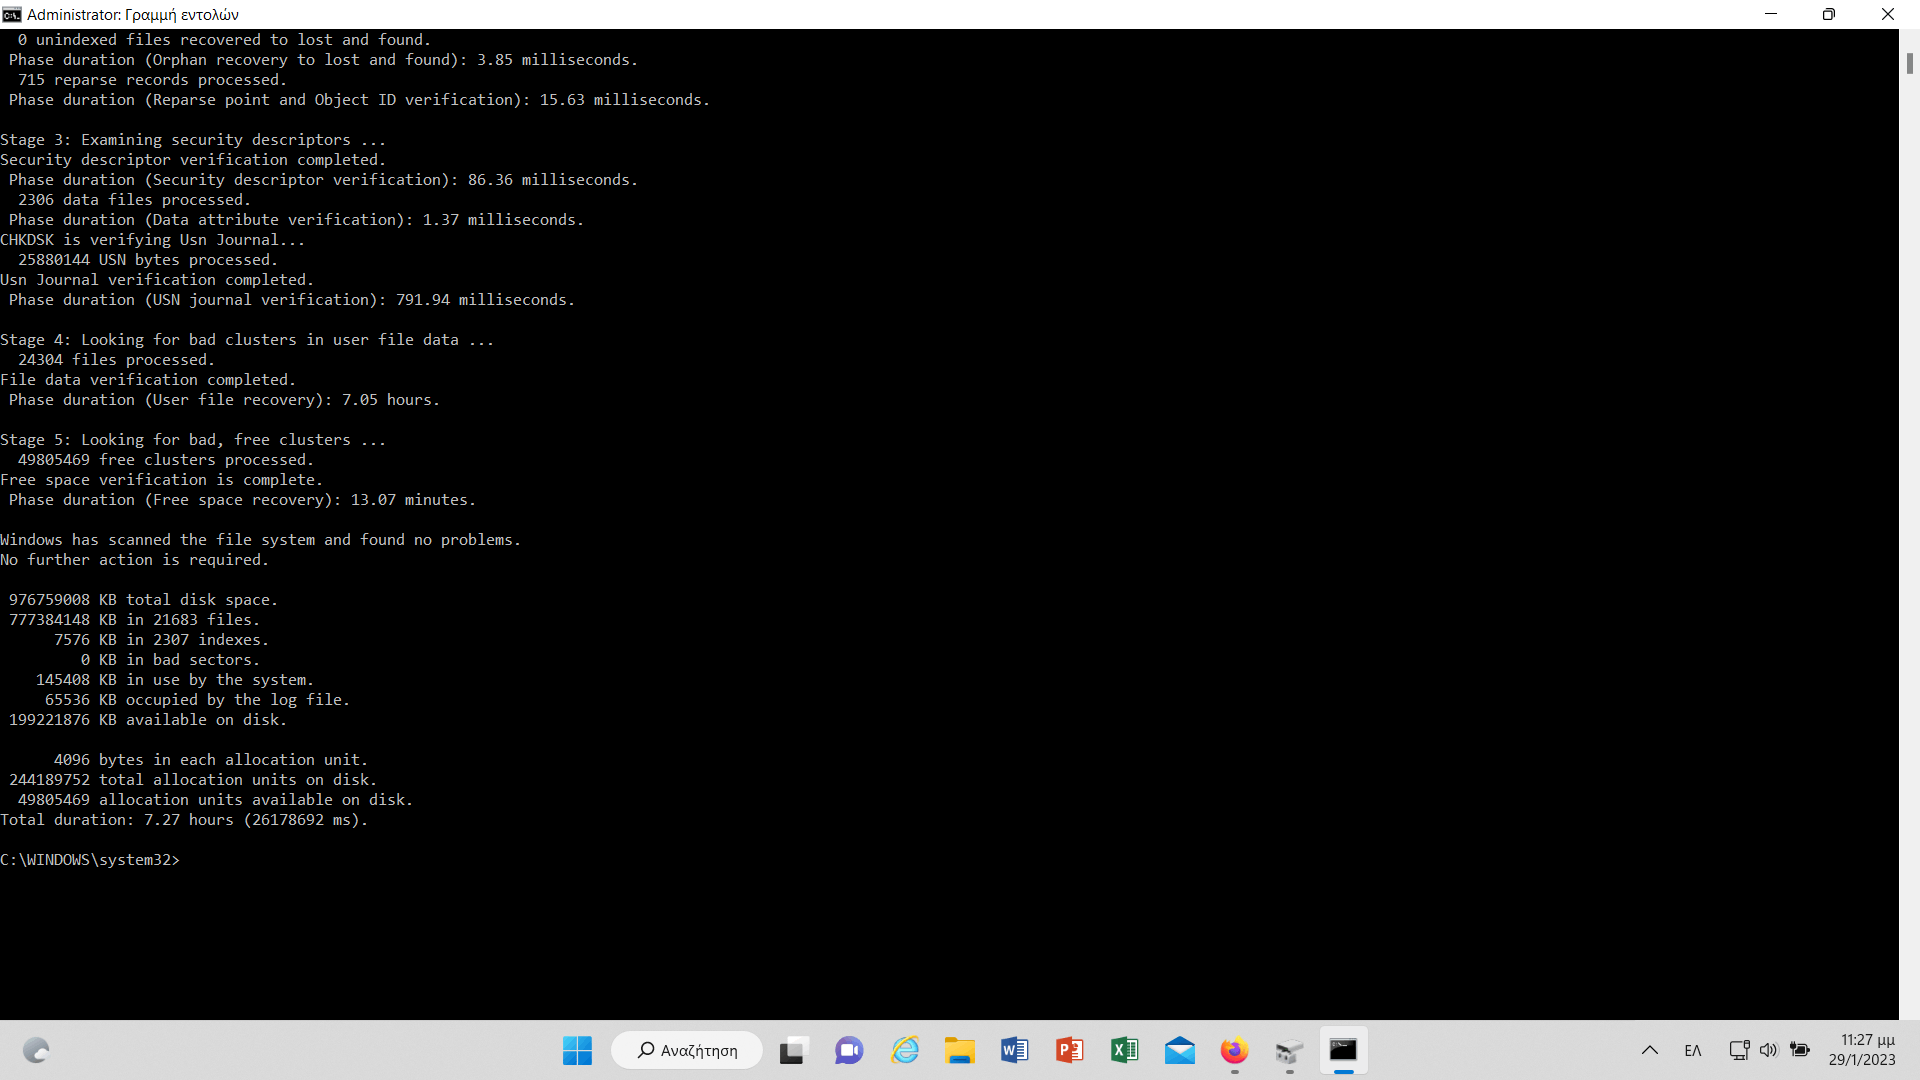
Task: Click 'Phase duration (User file recovery): 7.05 hours' line
Action: [x=224, y=400]
